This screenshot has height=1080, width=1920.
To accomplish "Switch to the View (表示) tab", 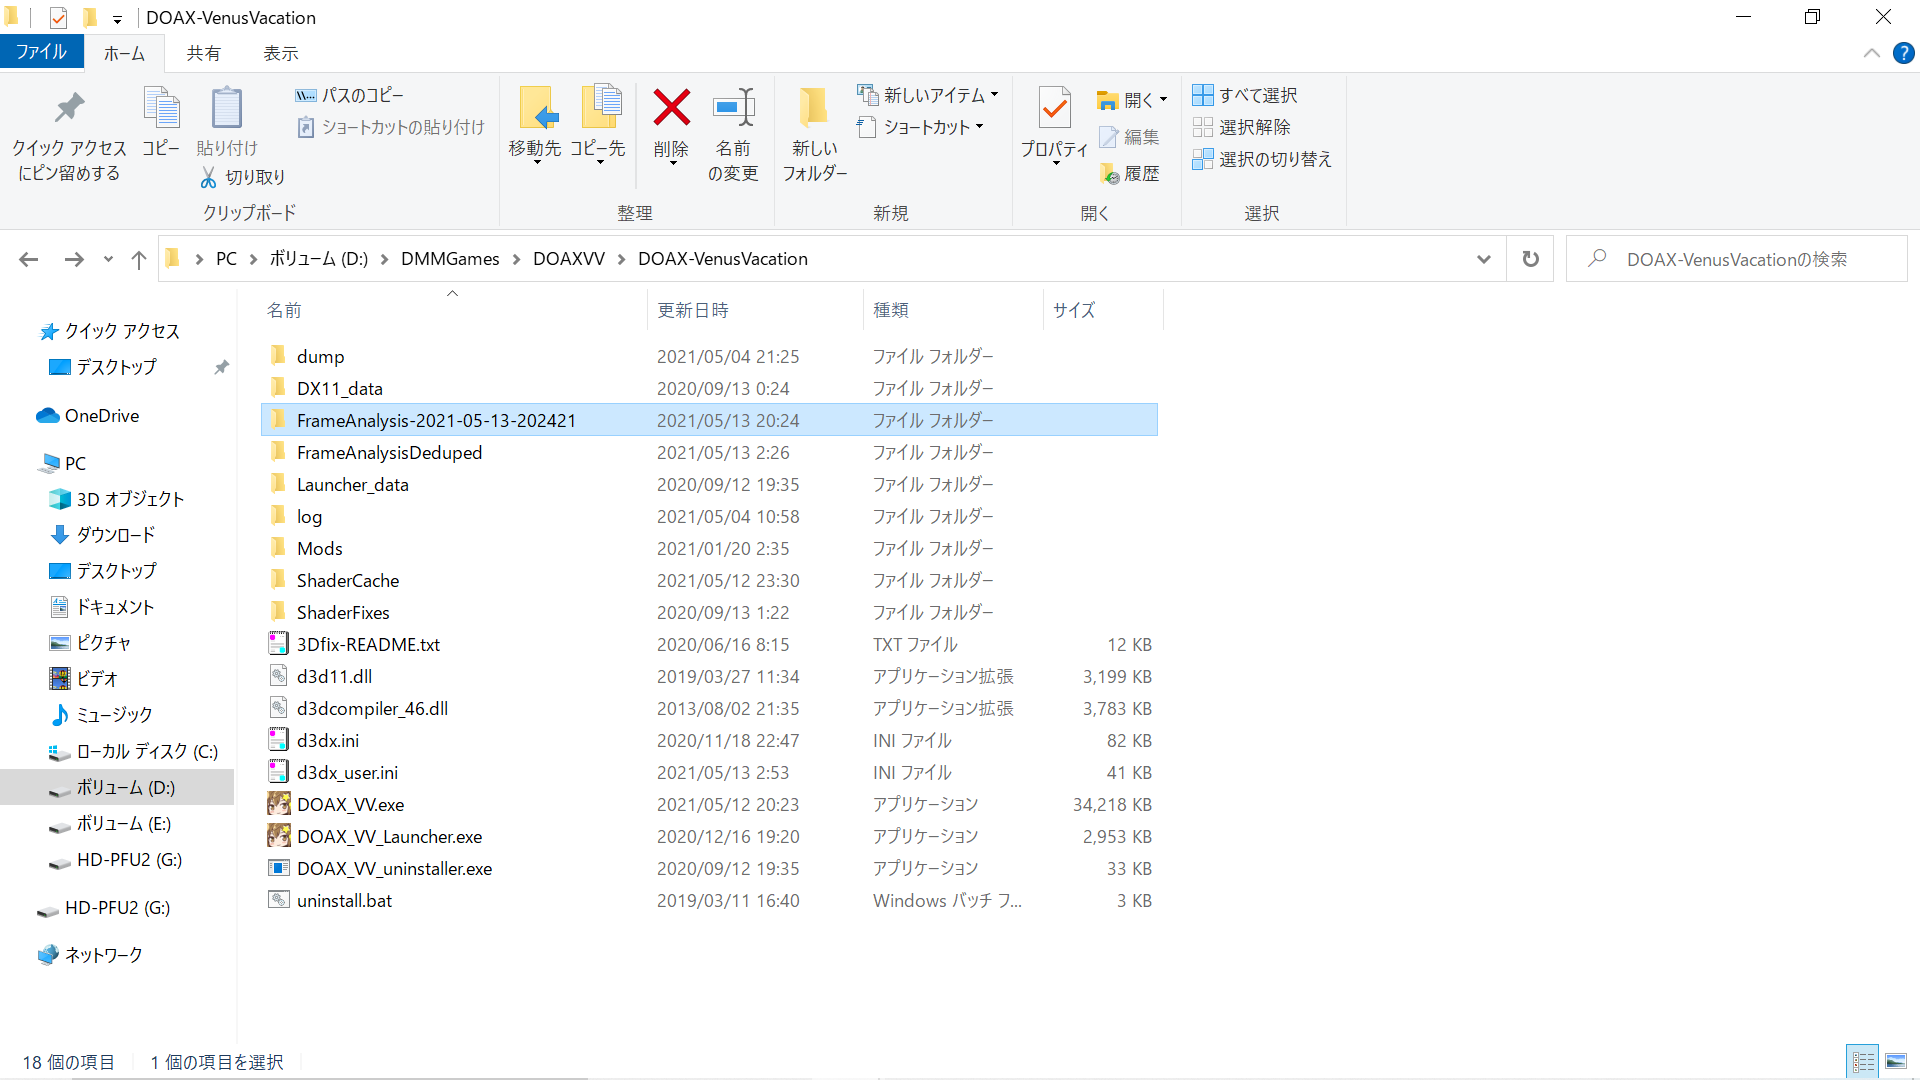I will 280,54.
